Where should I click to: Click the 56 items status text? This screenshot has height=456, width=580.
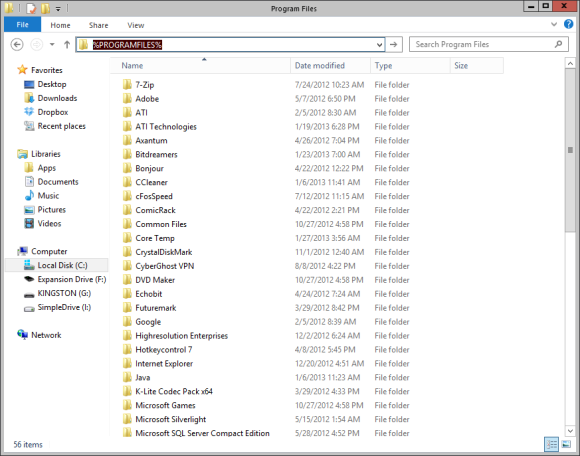28,445
